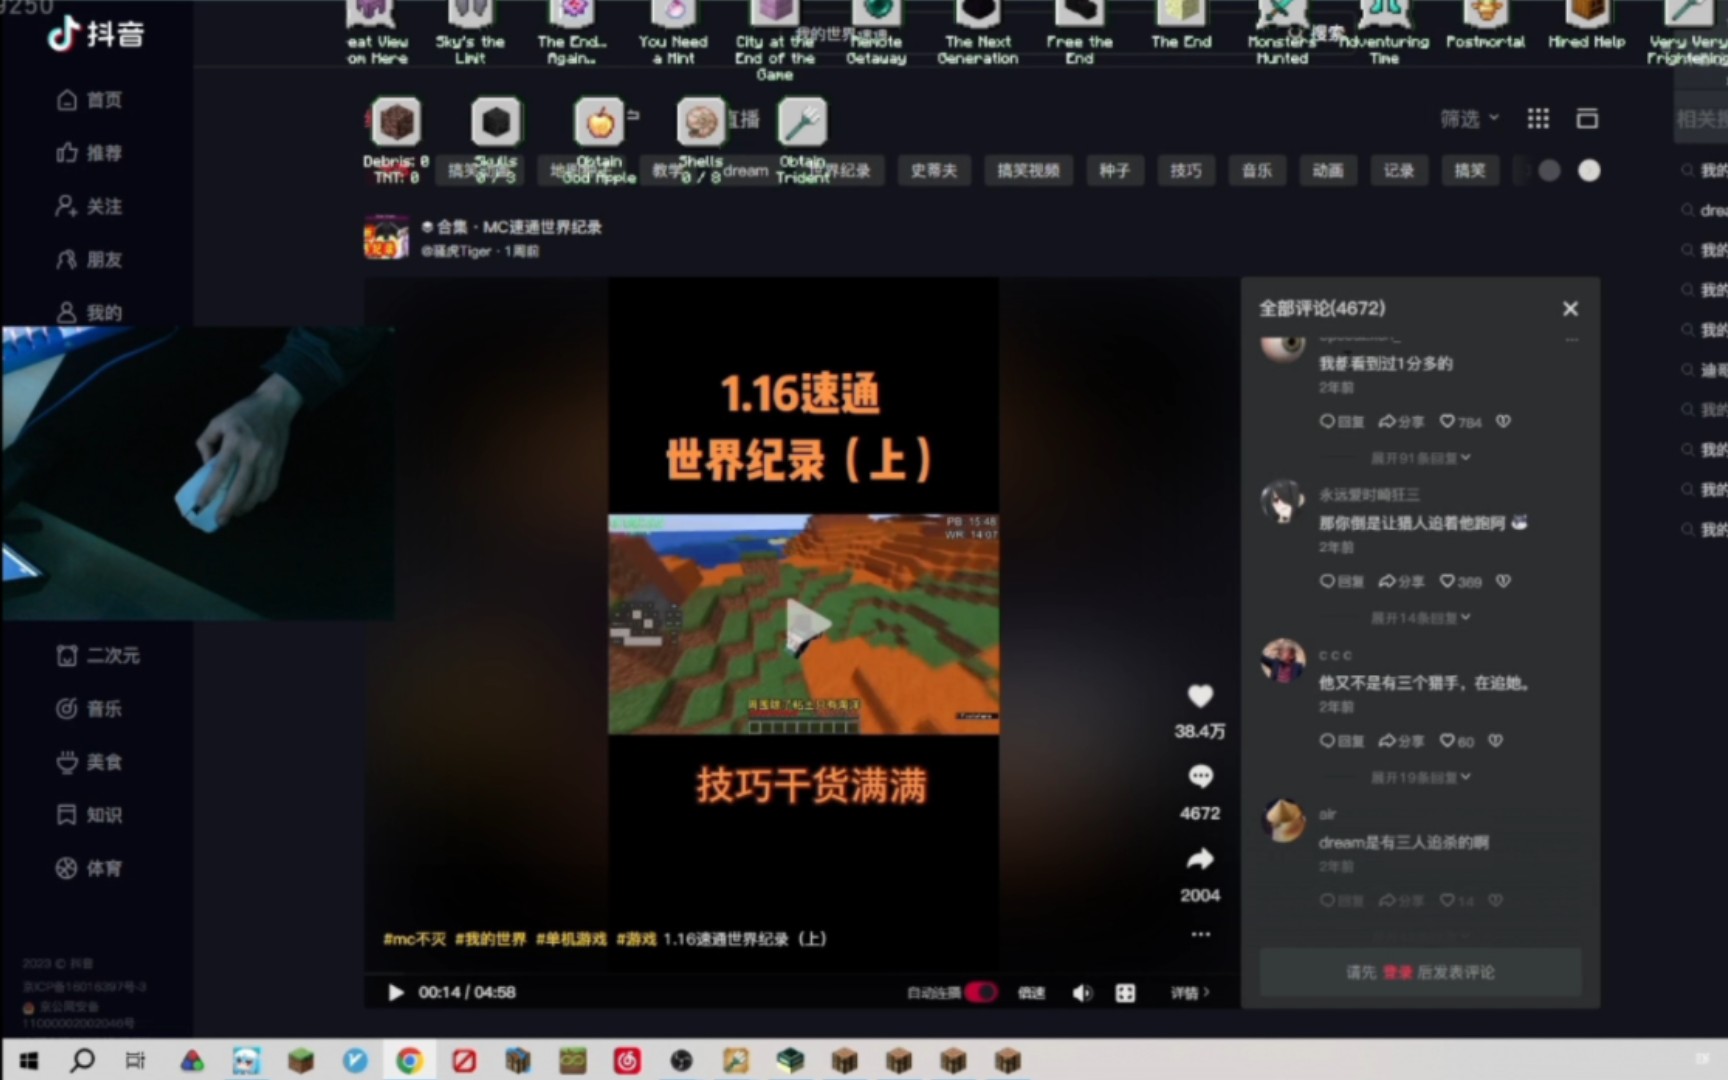
Task: Select the 技巧 tag chip
Action: 1186,171
